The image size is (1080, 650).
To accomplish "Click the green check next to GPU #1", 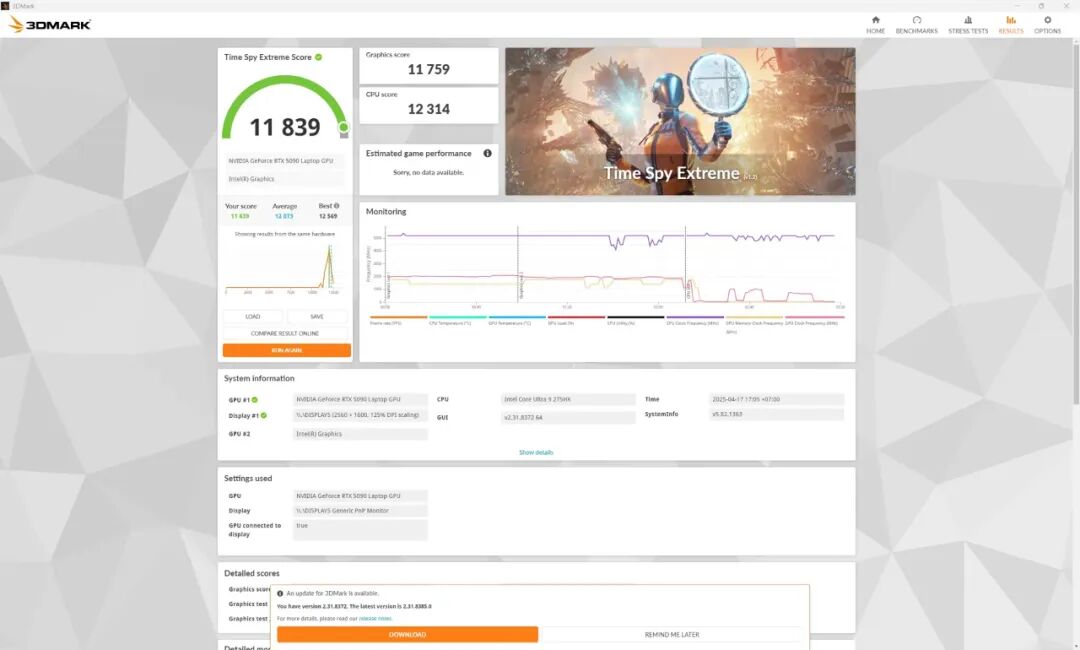I will (254, 399).
